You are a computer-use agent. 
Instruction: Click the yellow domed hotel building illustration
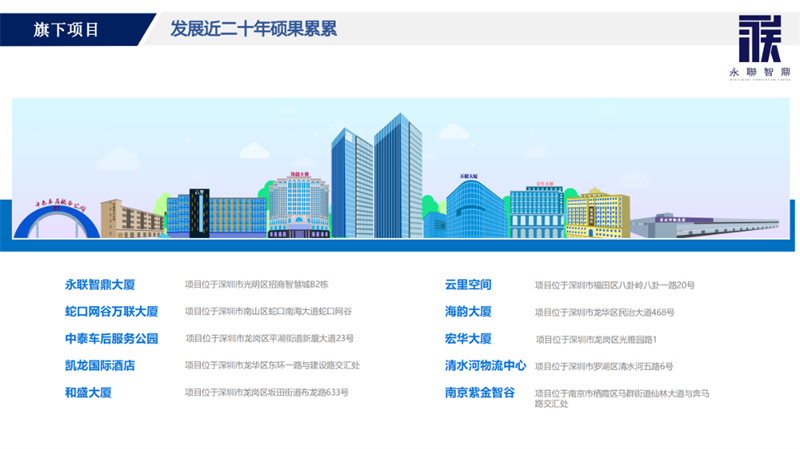(x=597, y=213)
